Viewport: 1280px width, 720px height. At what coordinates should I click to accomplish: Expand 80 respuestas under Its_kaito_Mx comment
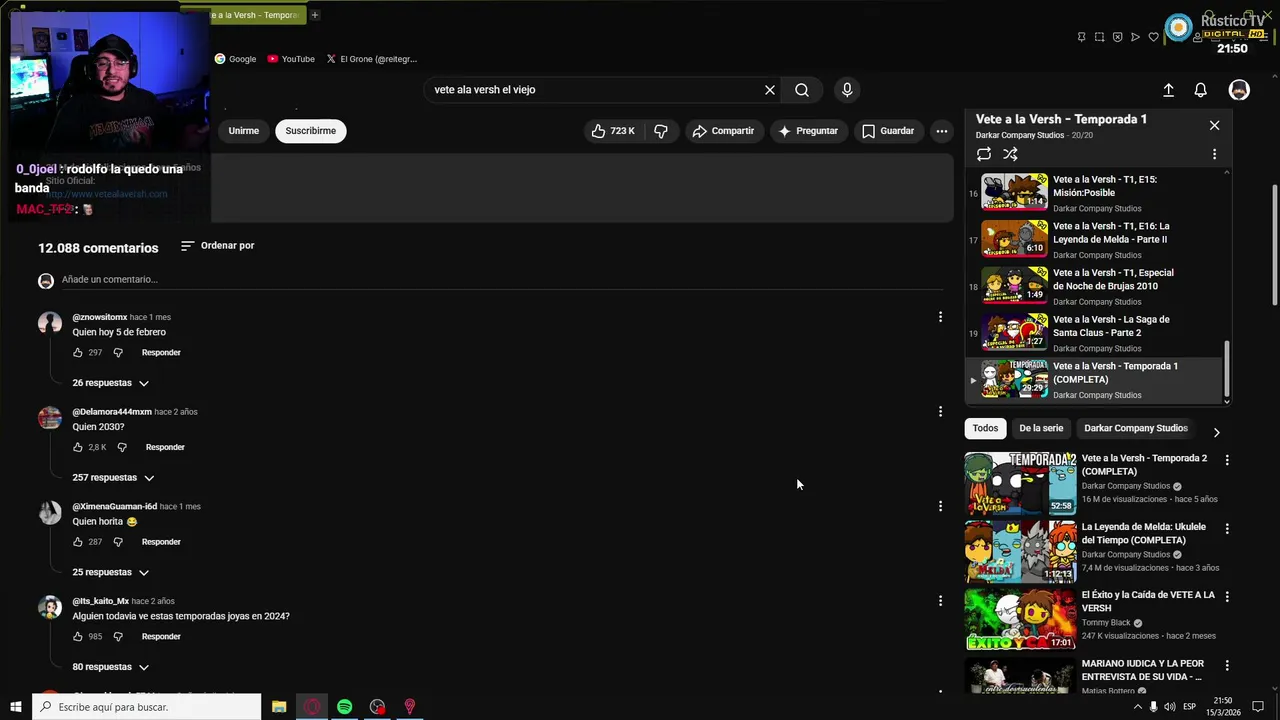110,667
